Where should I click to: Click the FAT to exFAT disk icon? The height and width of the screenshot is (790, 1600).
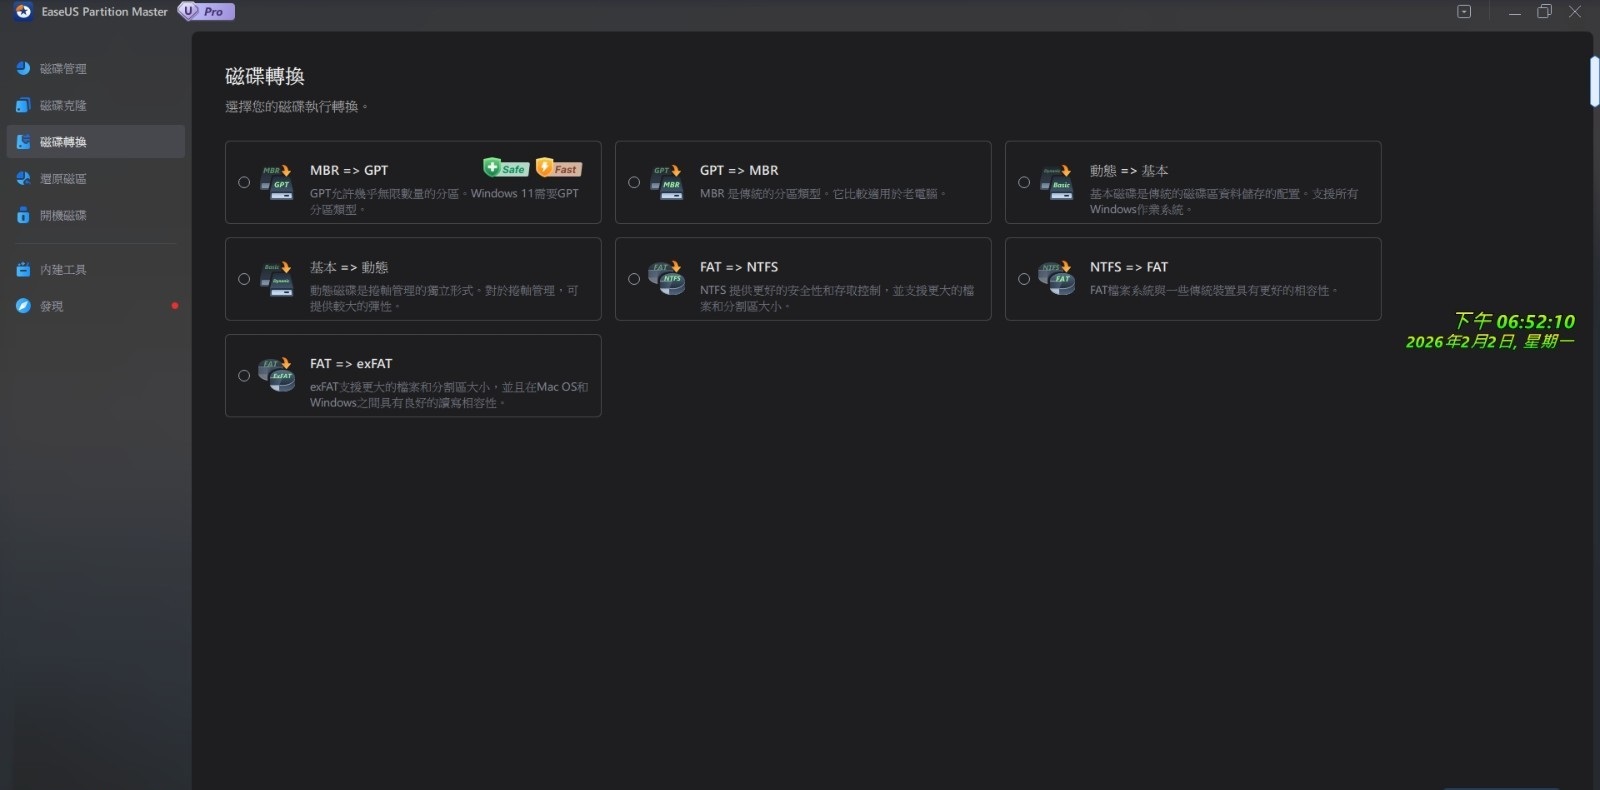[x=276, y=375]
